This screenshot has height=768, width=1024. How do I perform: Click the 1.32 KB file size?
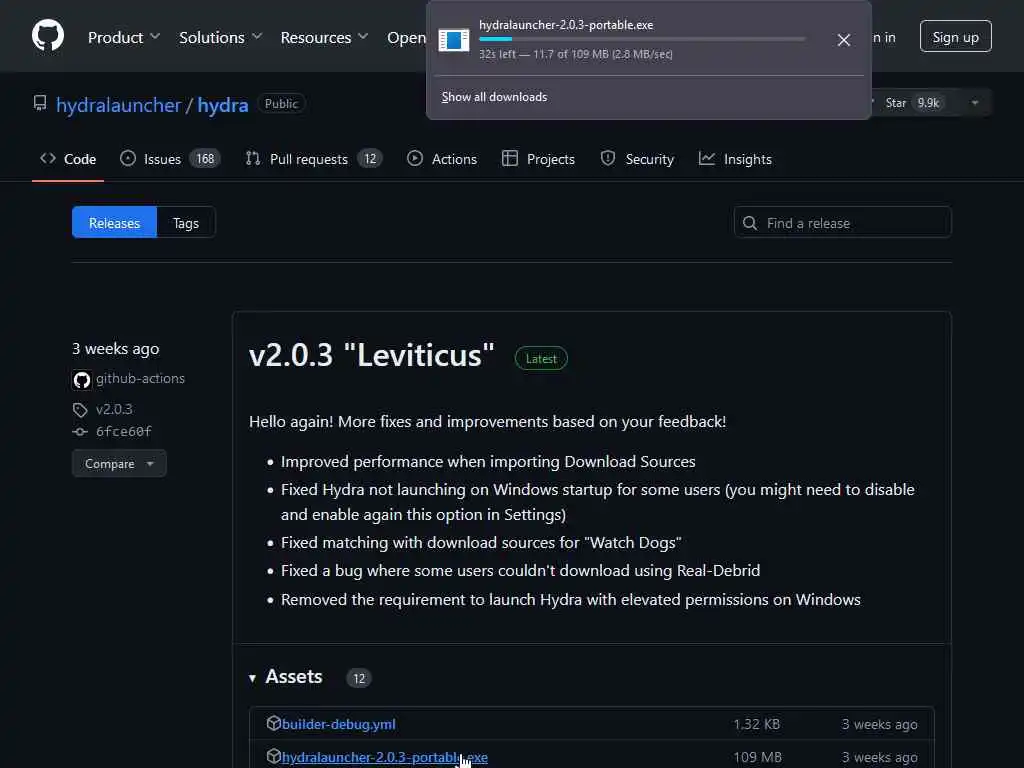(x=756, y=724)
